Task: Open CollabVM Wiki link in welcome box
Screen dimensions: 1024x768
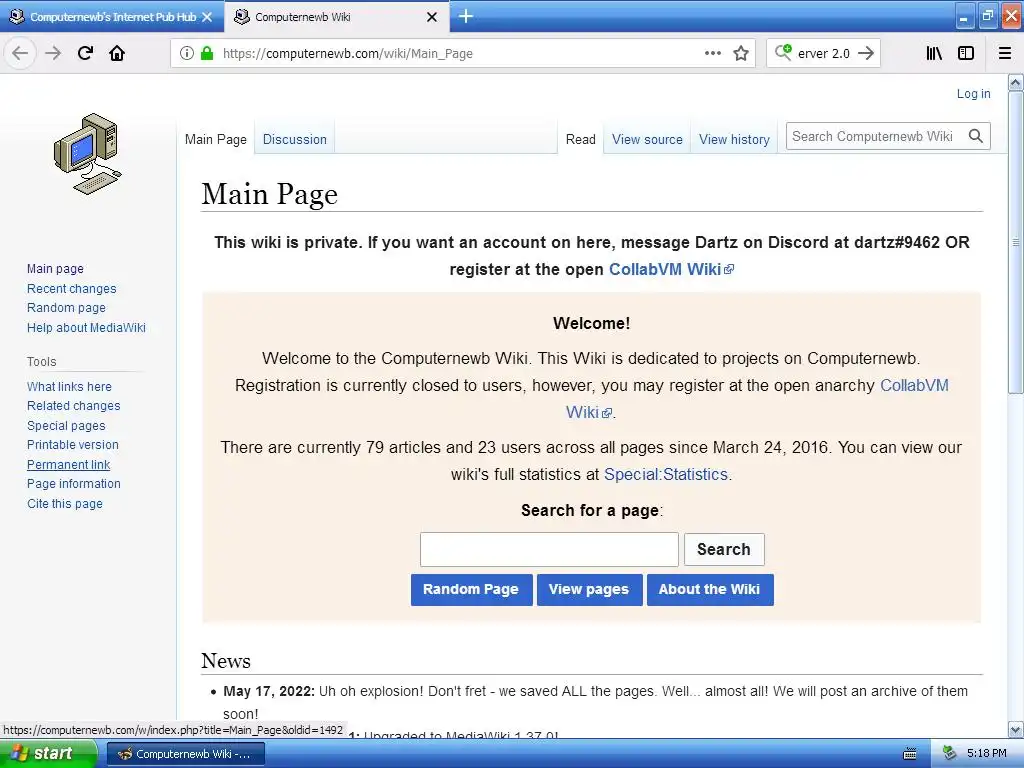Action: pos(914,385)
